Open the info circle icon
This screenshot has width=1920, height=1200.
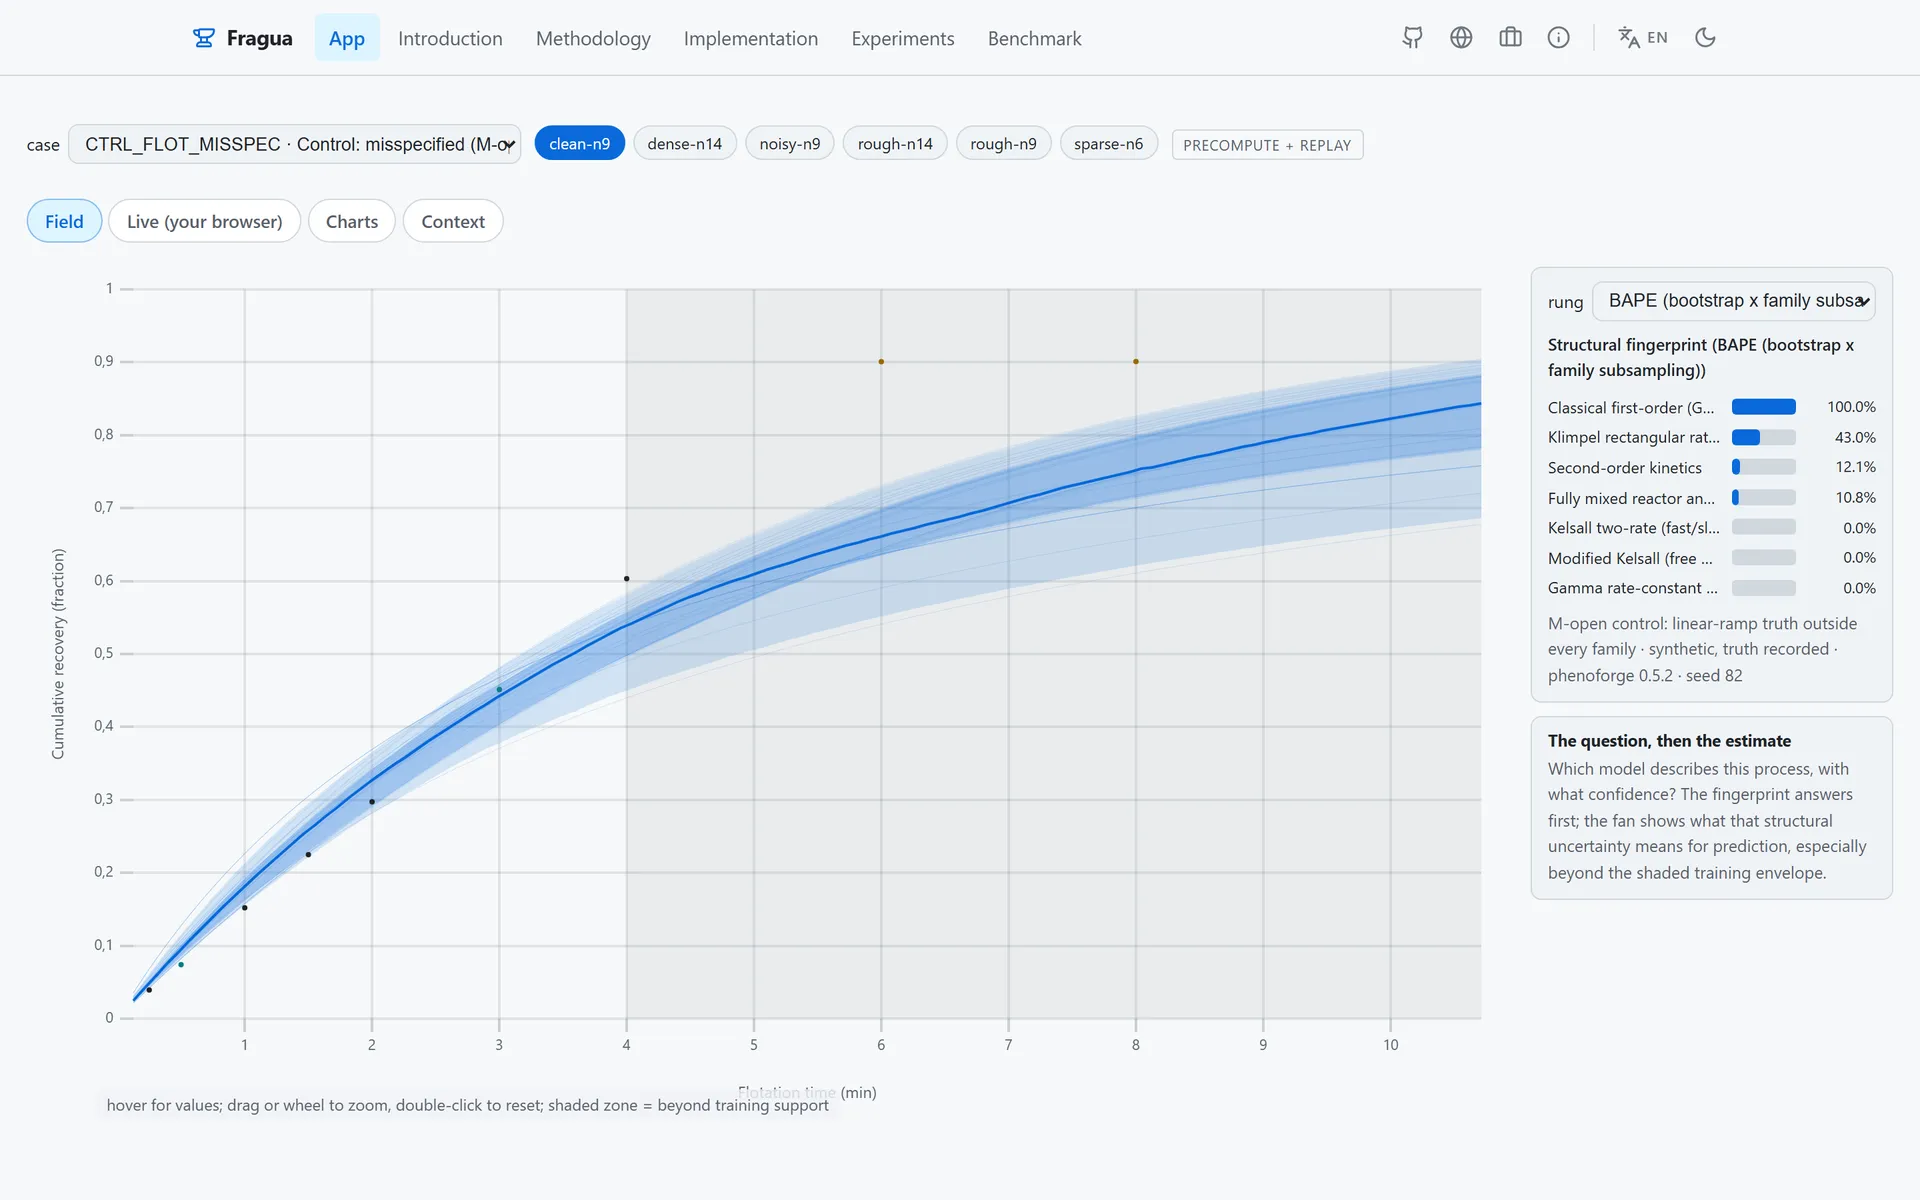pos(1558,38)
